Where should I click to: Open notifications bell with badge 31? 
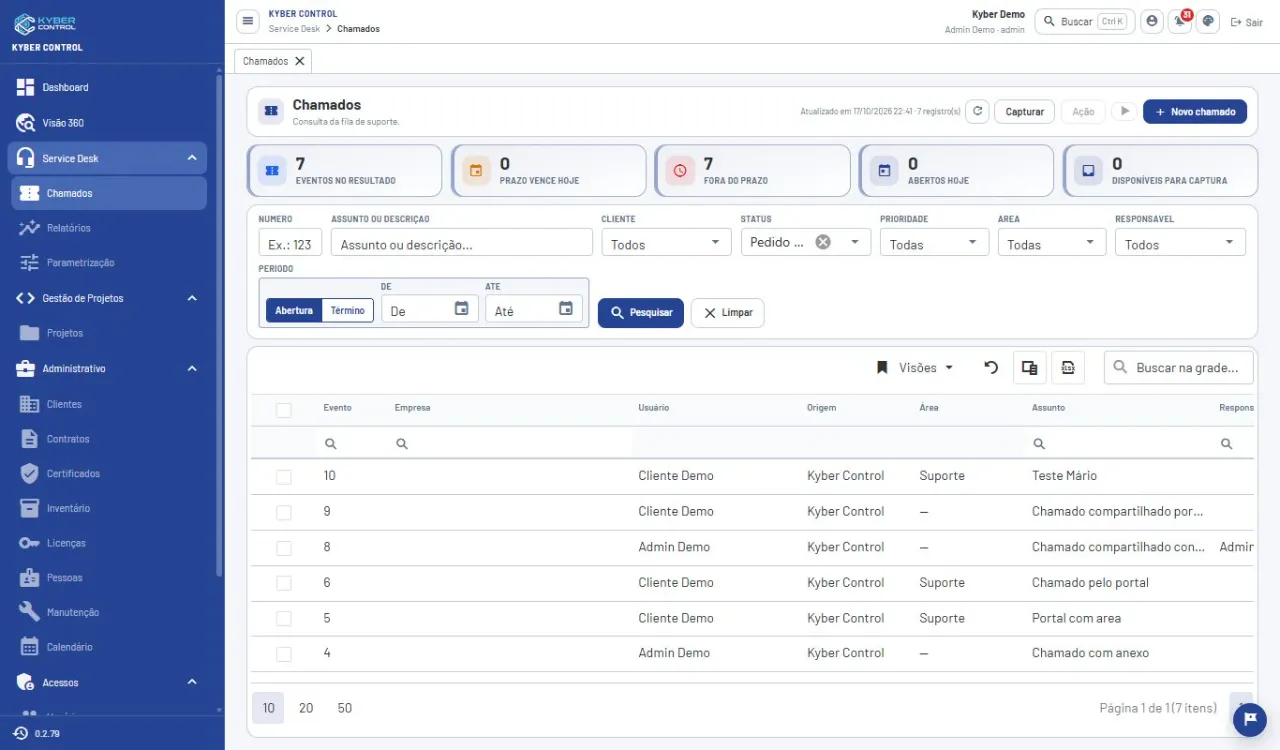click(1180, 21)
